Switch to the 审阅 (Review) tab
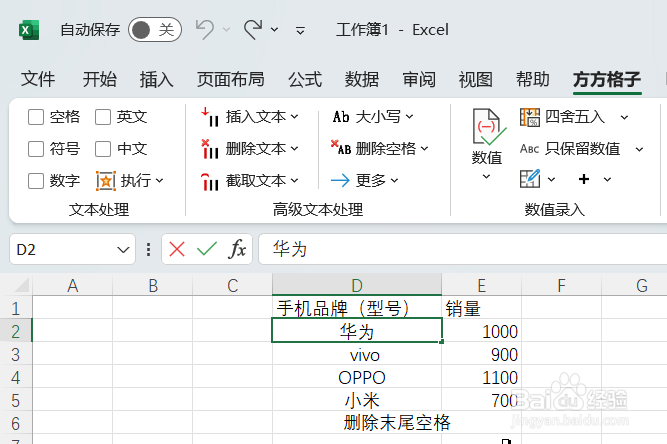The image size is (667, 444). [419, 80]
